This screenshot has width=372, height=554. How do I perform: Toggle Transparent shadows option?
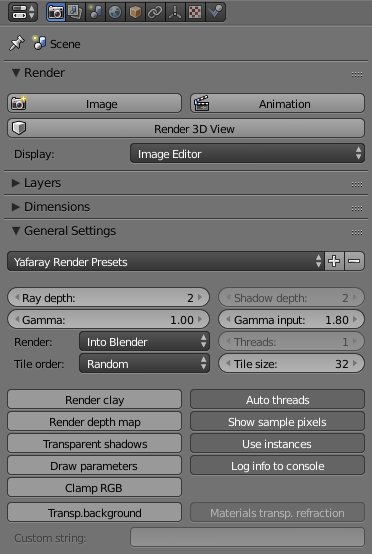click(94, 443)
